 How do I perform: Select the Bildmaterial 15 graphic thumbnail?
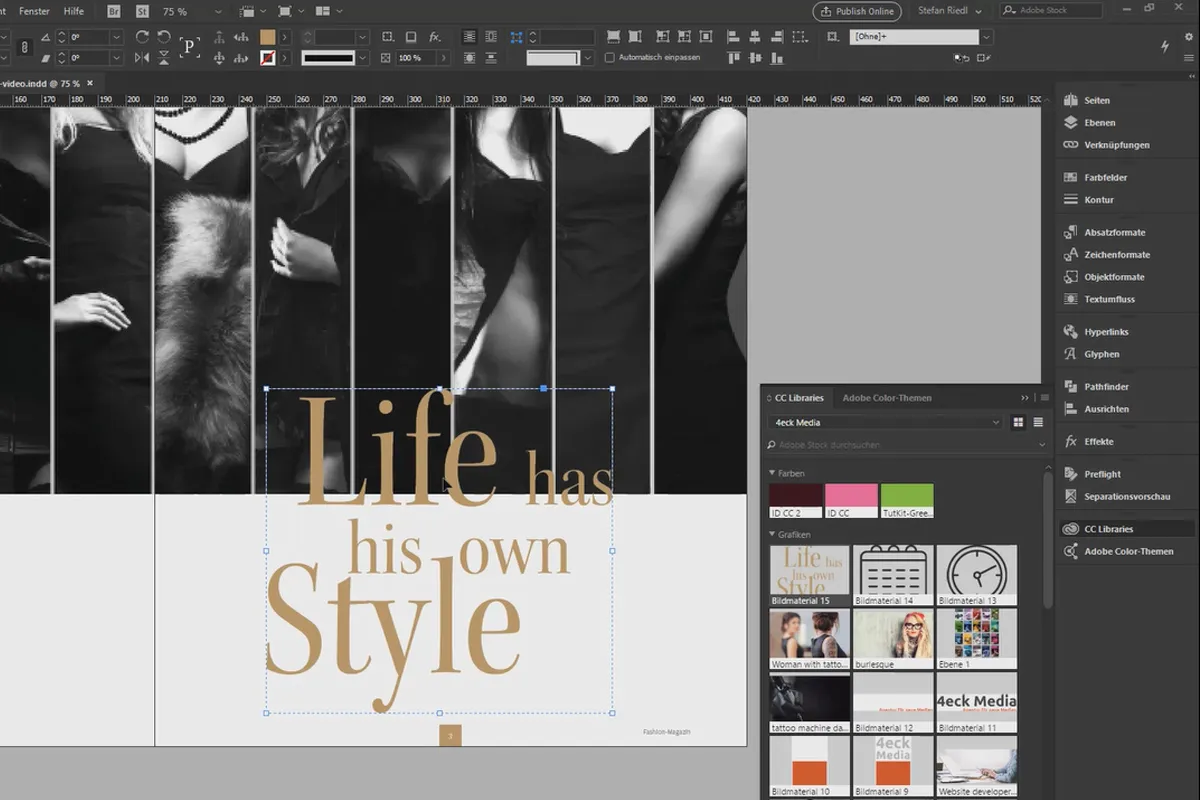(810, 575)
